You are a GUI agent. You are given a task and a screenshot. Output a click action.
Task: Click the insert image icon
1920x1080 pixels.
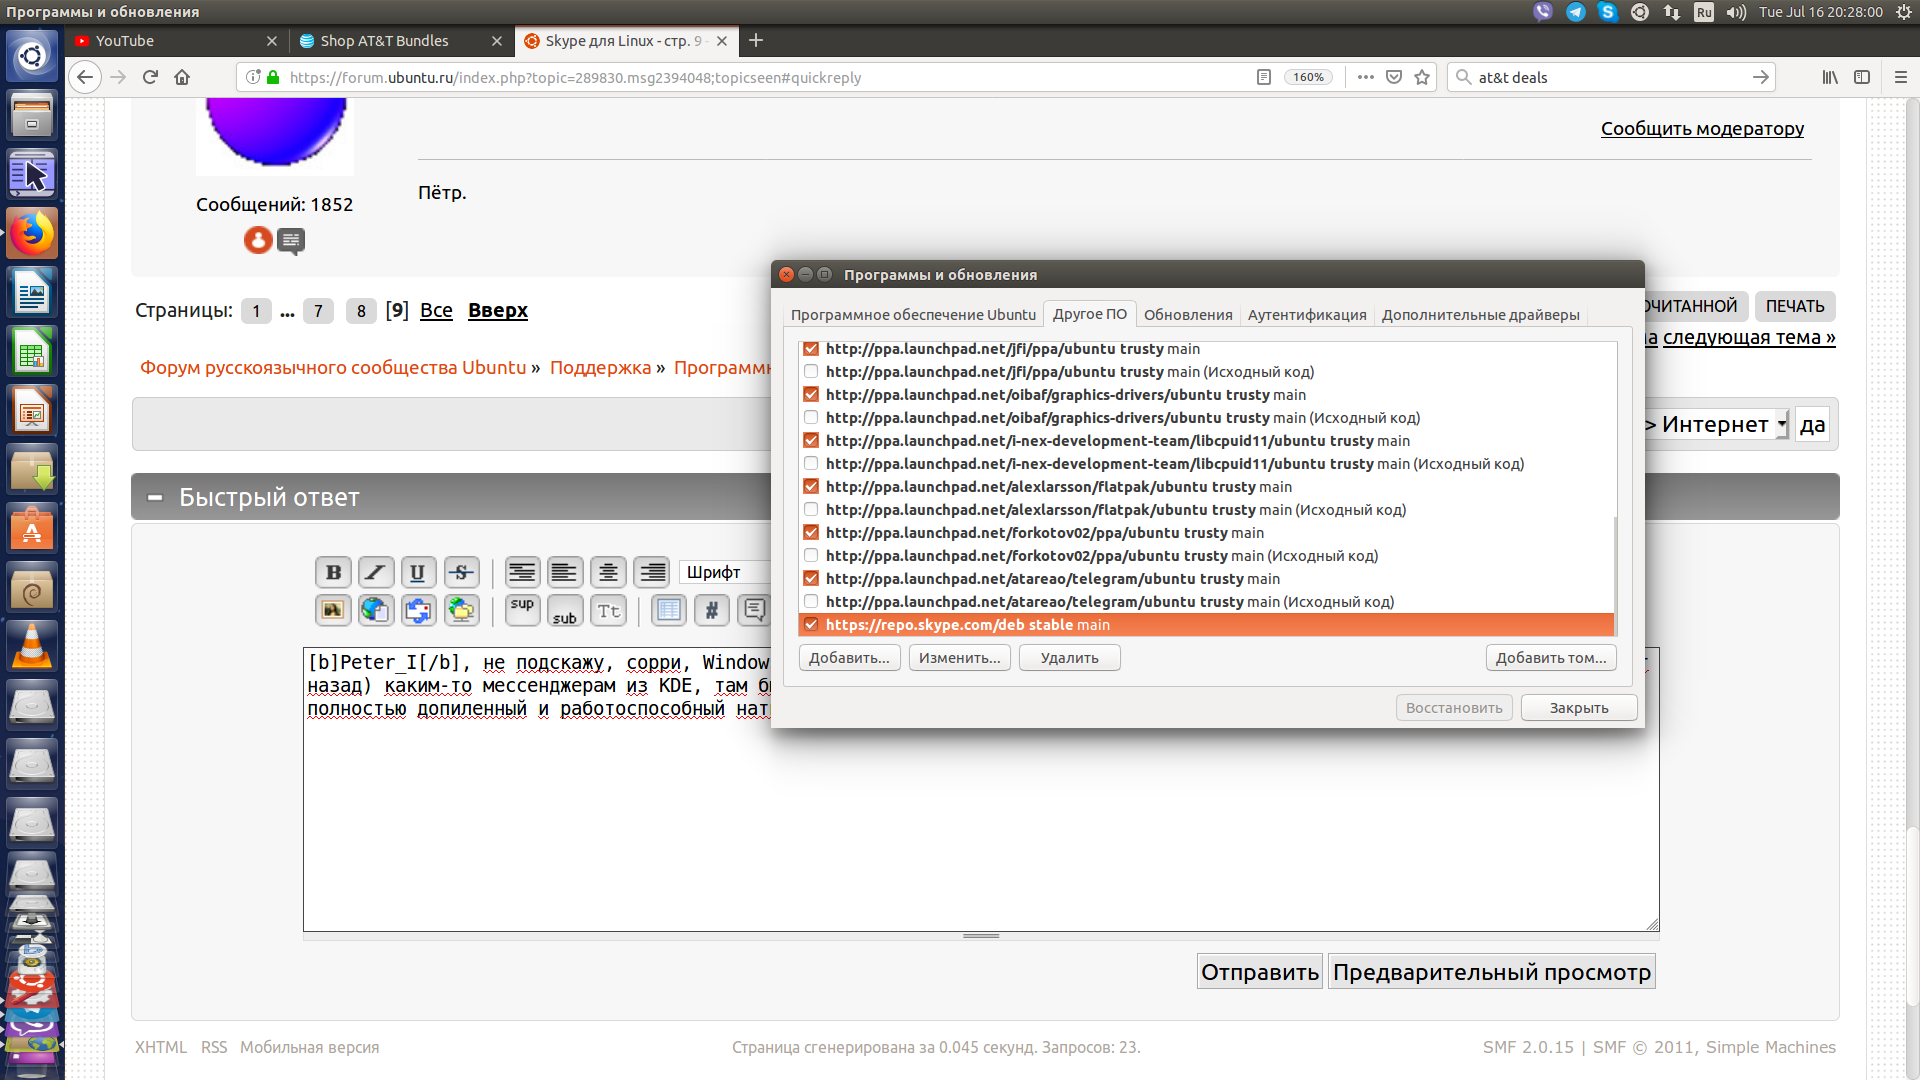click(333, 610)
